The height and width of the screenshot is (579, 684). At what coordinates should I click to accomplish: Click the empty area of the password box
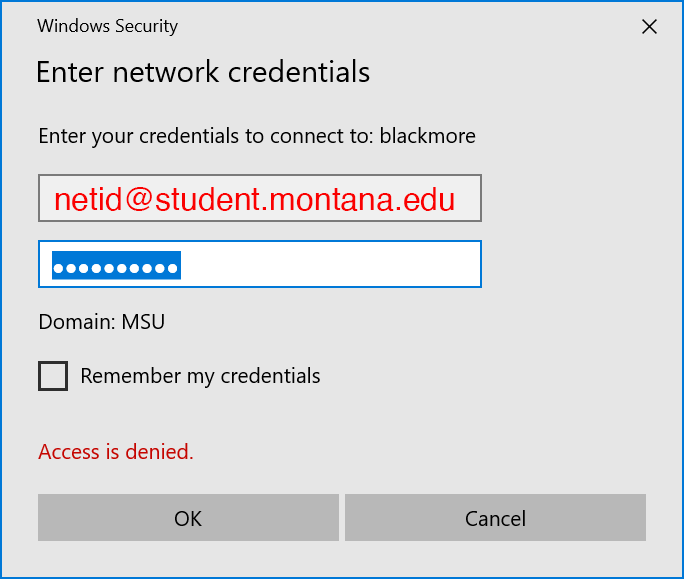[330, 265]
